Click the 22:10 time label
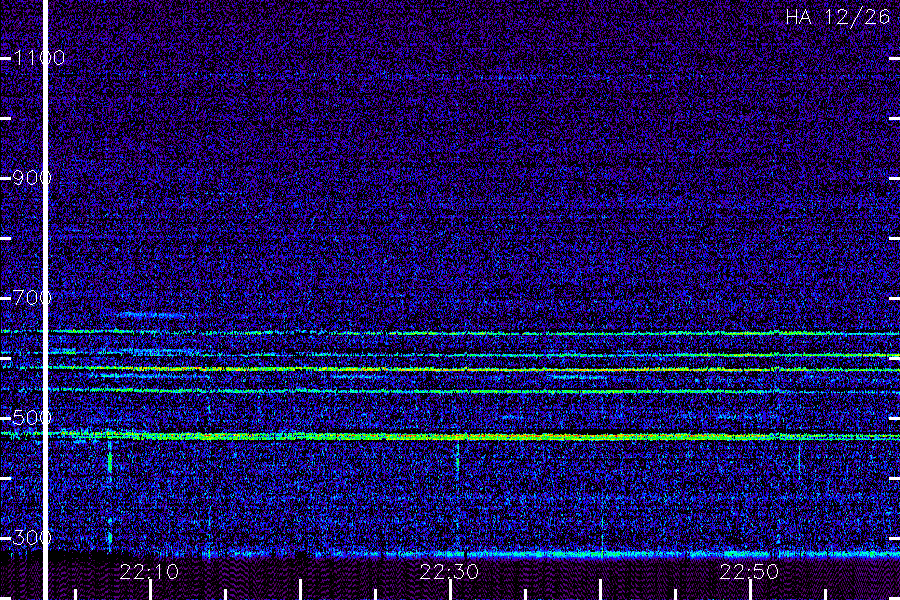 (149, 572)
